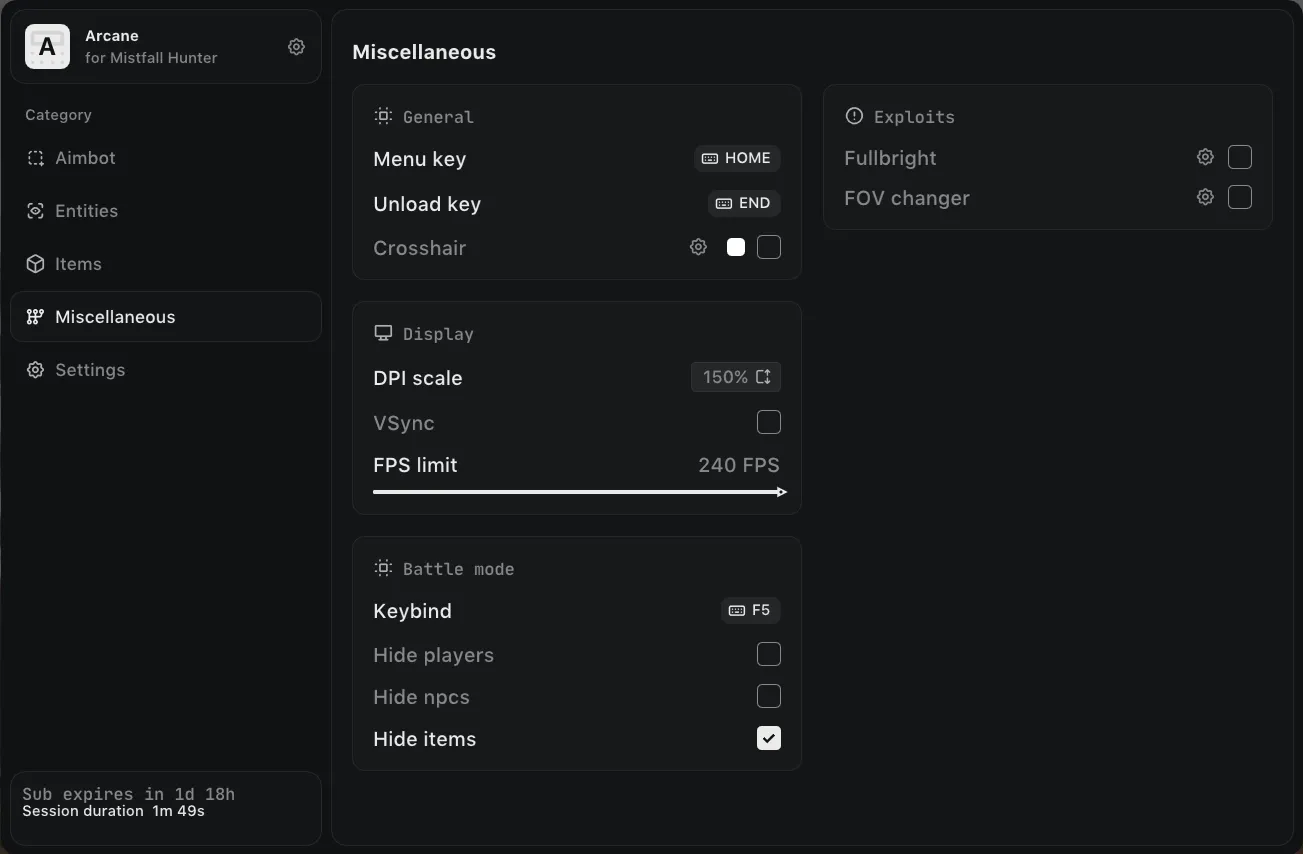Click the Settings gear icon in sidebar
The width and height of the screenshot is (1303, 854).
pos(36,370)
